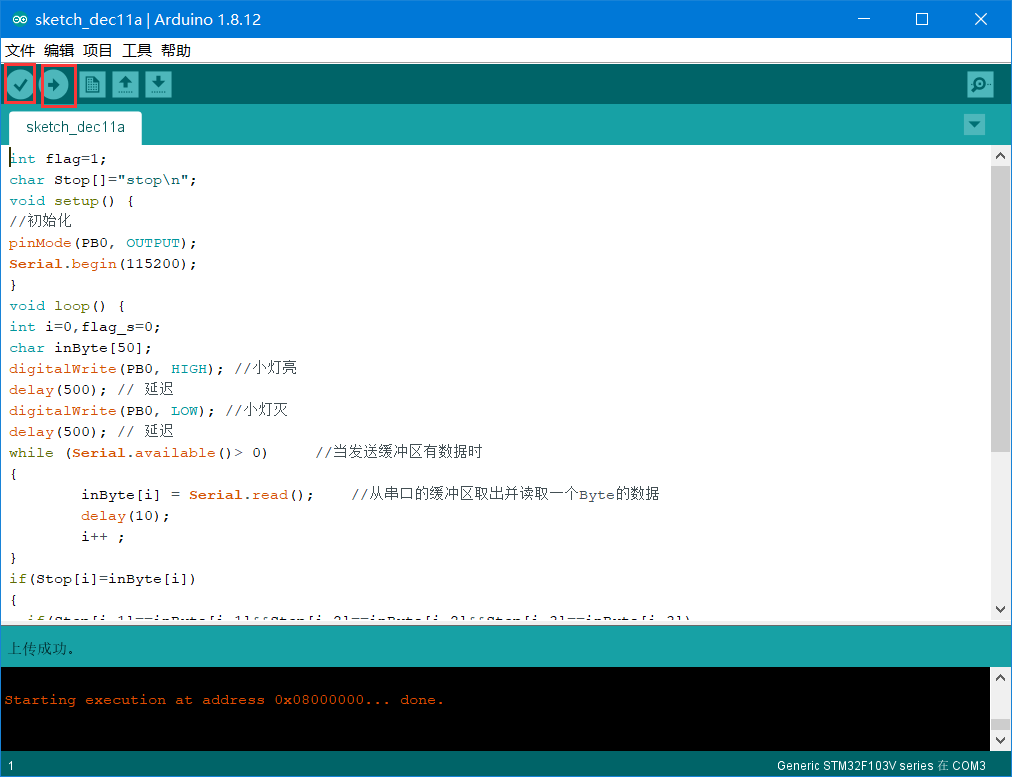The height and width of the screenshot is (777, 1012).
Task: Click 'digitalWrite(PB0, HIGH);' in the editor
Action: (x=116, y=369)
